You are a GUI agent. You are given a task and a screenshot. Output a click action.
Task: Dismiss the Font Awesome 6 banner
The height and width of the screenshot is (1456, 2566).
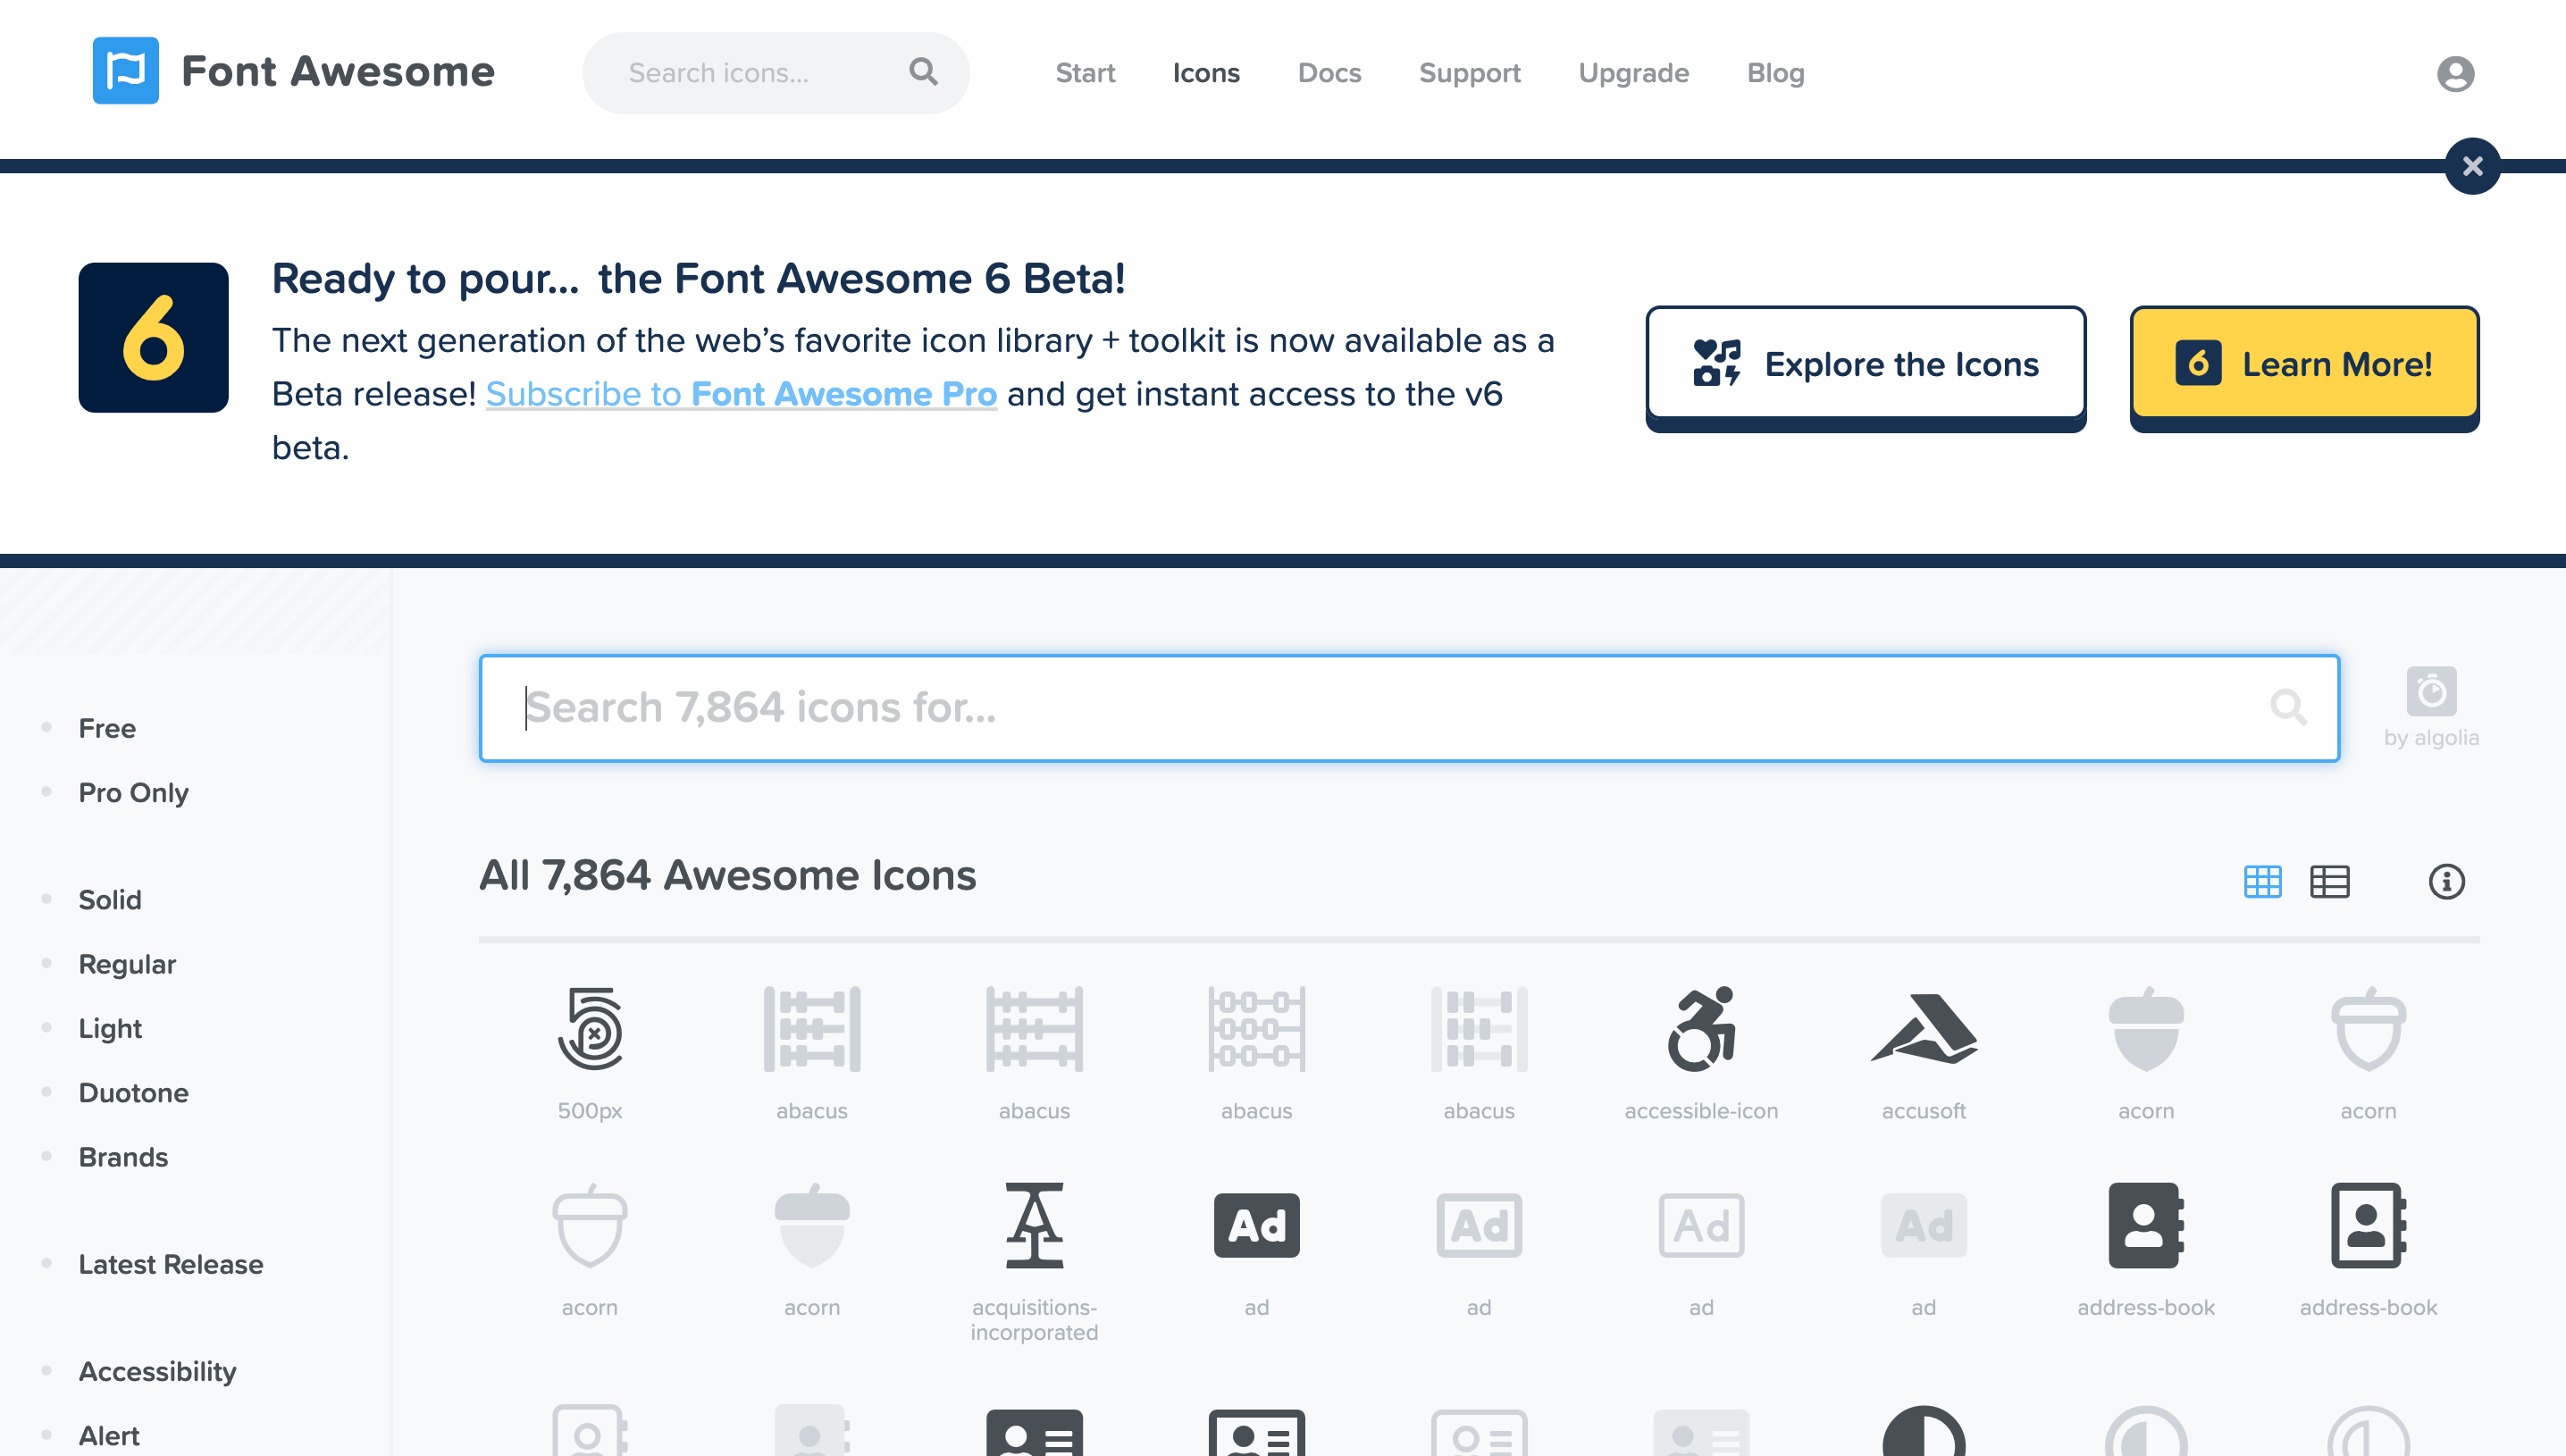pos(2472,166)
